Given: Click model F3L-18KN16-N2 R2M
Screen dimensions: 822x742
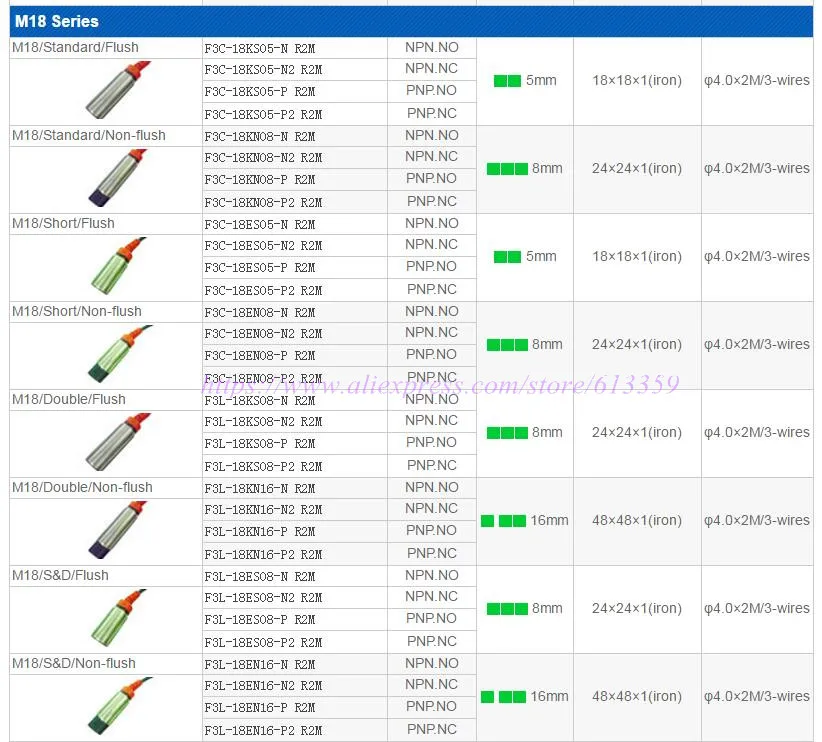Looking at the screenshot, I should pyautogui.click(x=263, y=510).
